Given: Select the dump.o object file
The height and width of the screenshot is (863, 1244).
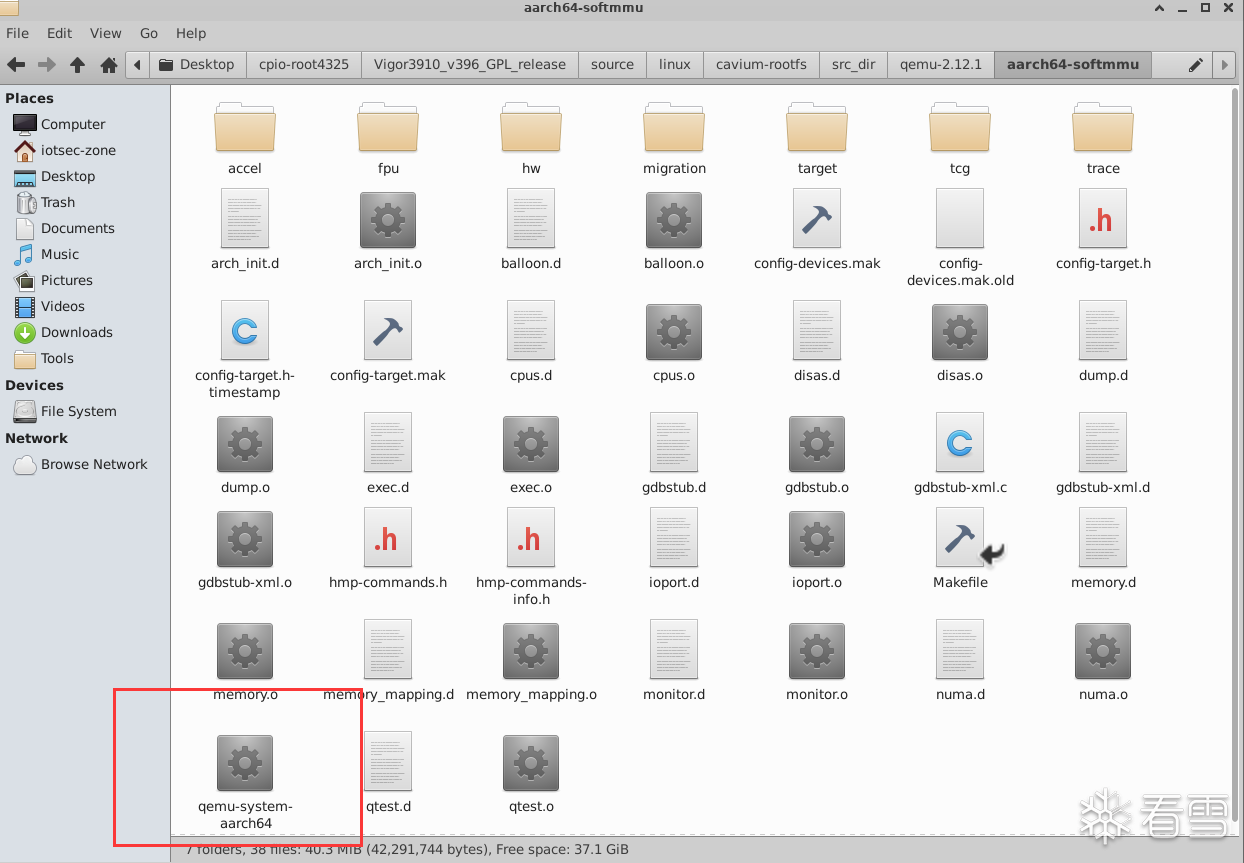Looking at the screenshot, I should point(245,455).
